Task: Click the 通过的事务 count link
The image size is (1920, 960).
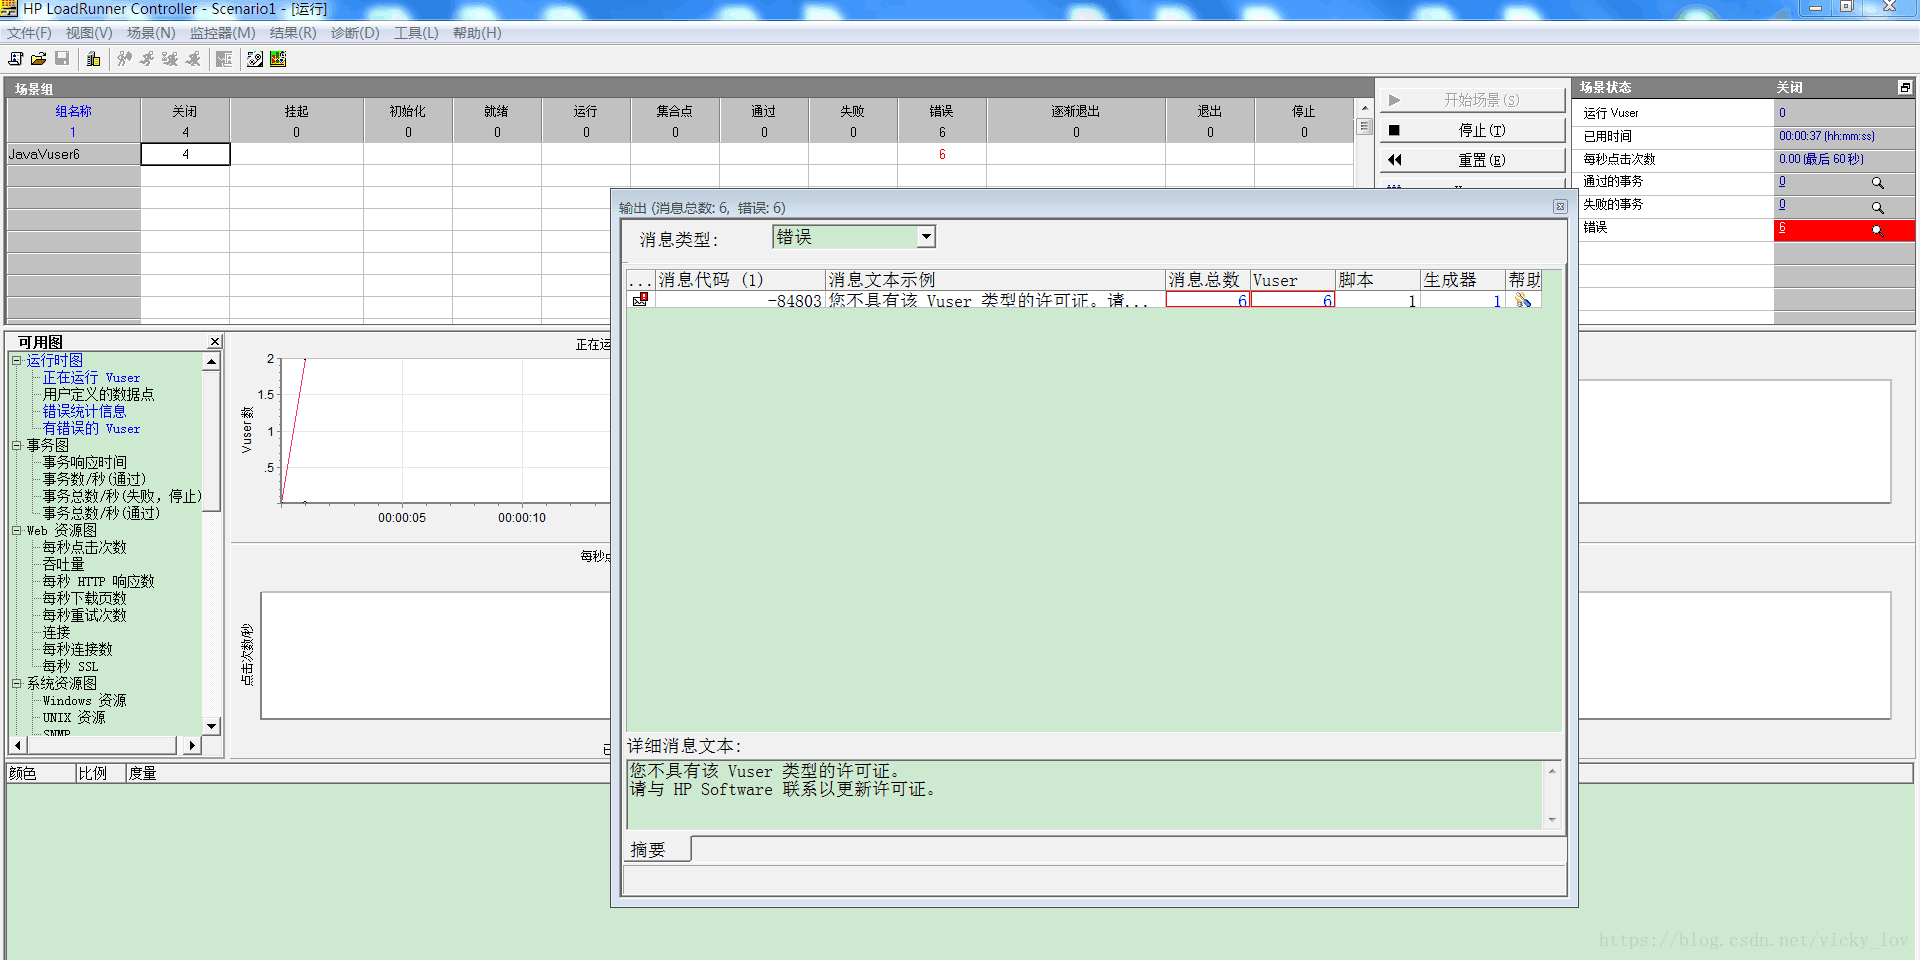Action: 1782,181
